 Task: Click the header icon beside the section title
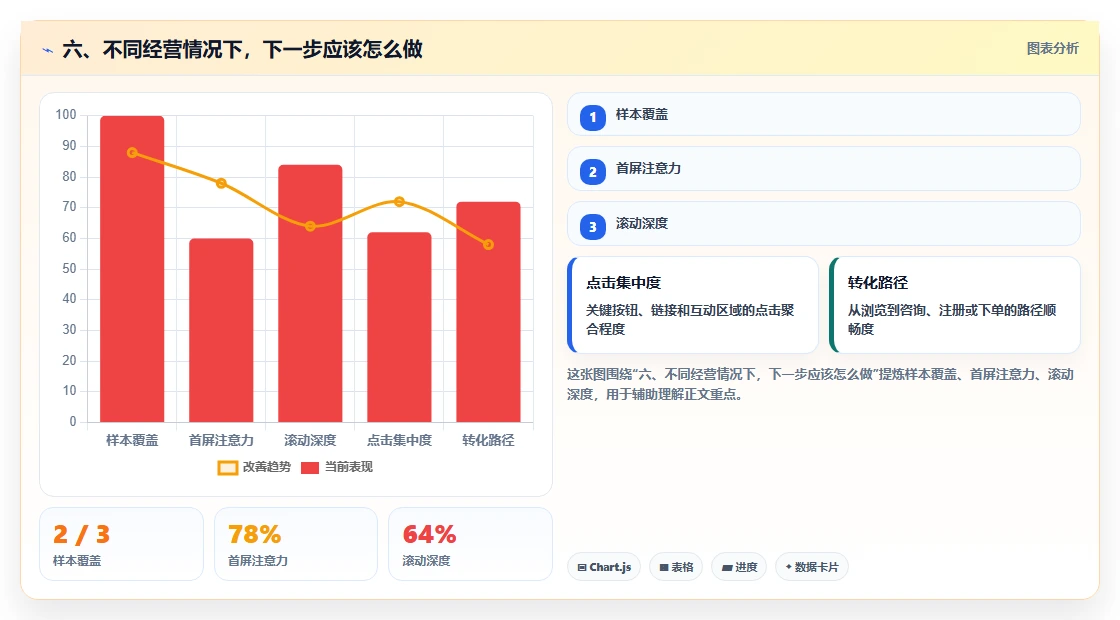coord(48,50)
